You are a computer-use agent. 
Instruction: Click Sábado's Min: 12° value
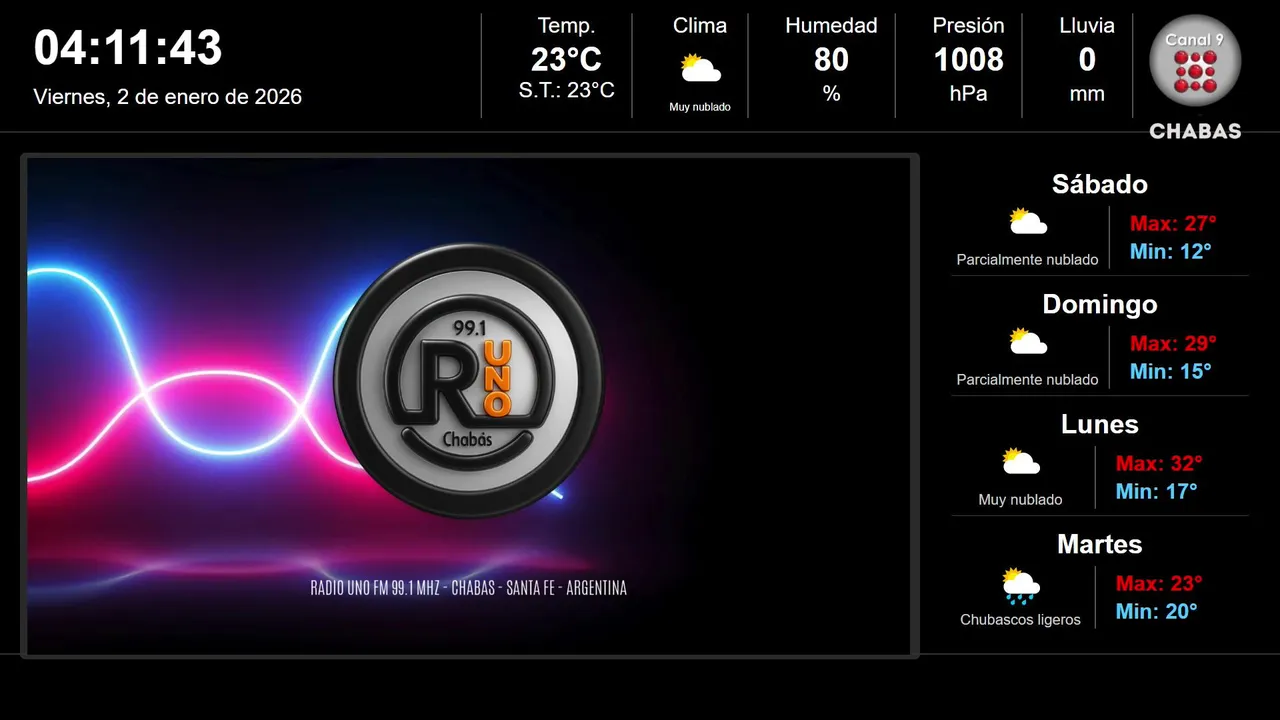pyautogui.click(x=1170, y=251)
